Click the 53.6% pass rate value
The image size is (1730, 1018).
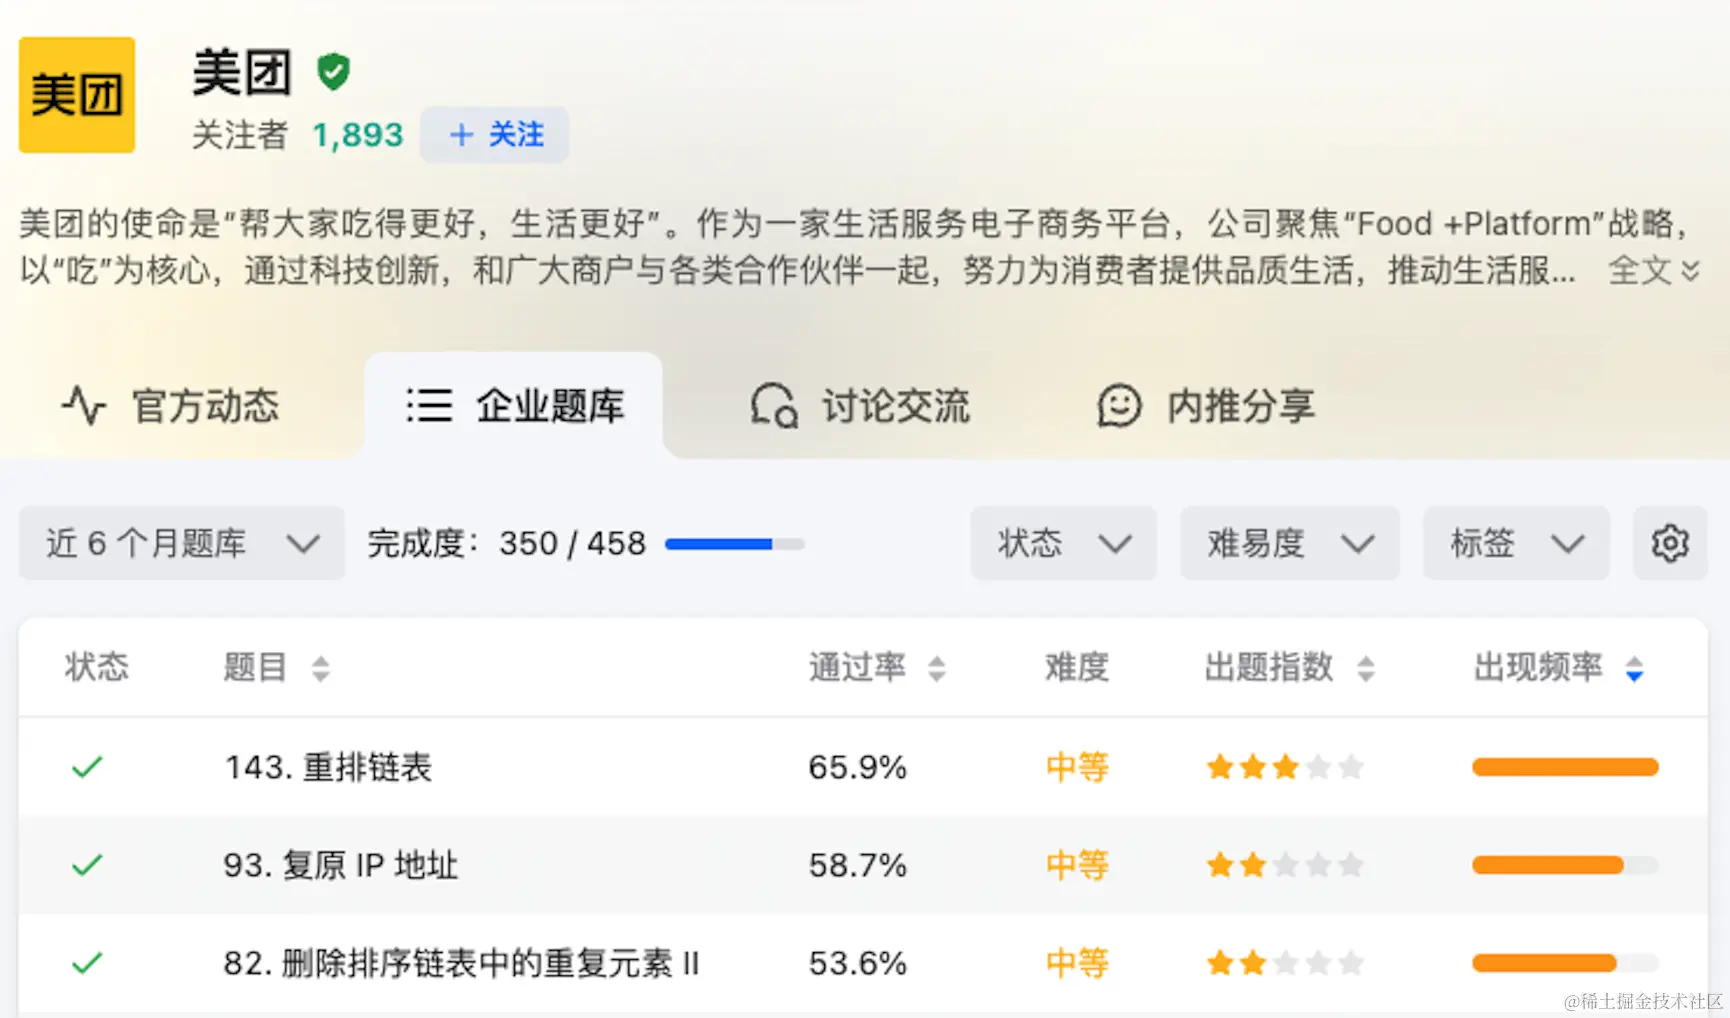pos(857,963)
